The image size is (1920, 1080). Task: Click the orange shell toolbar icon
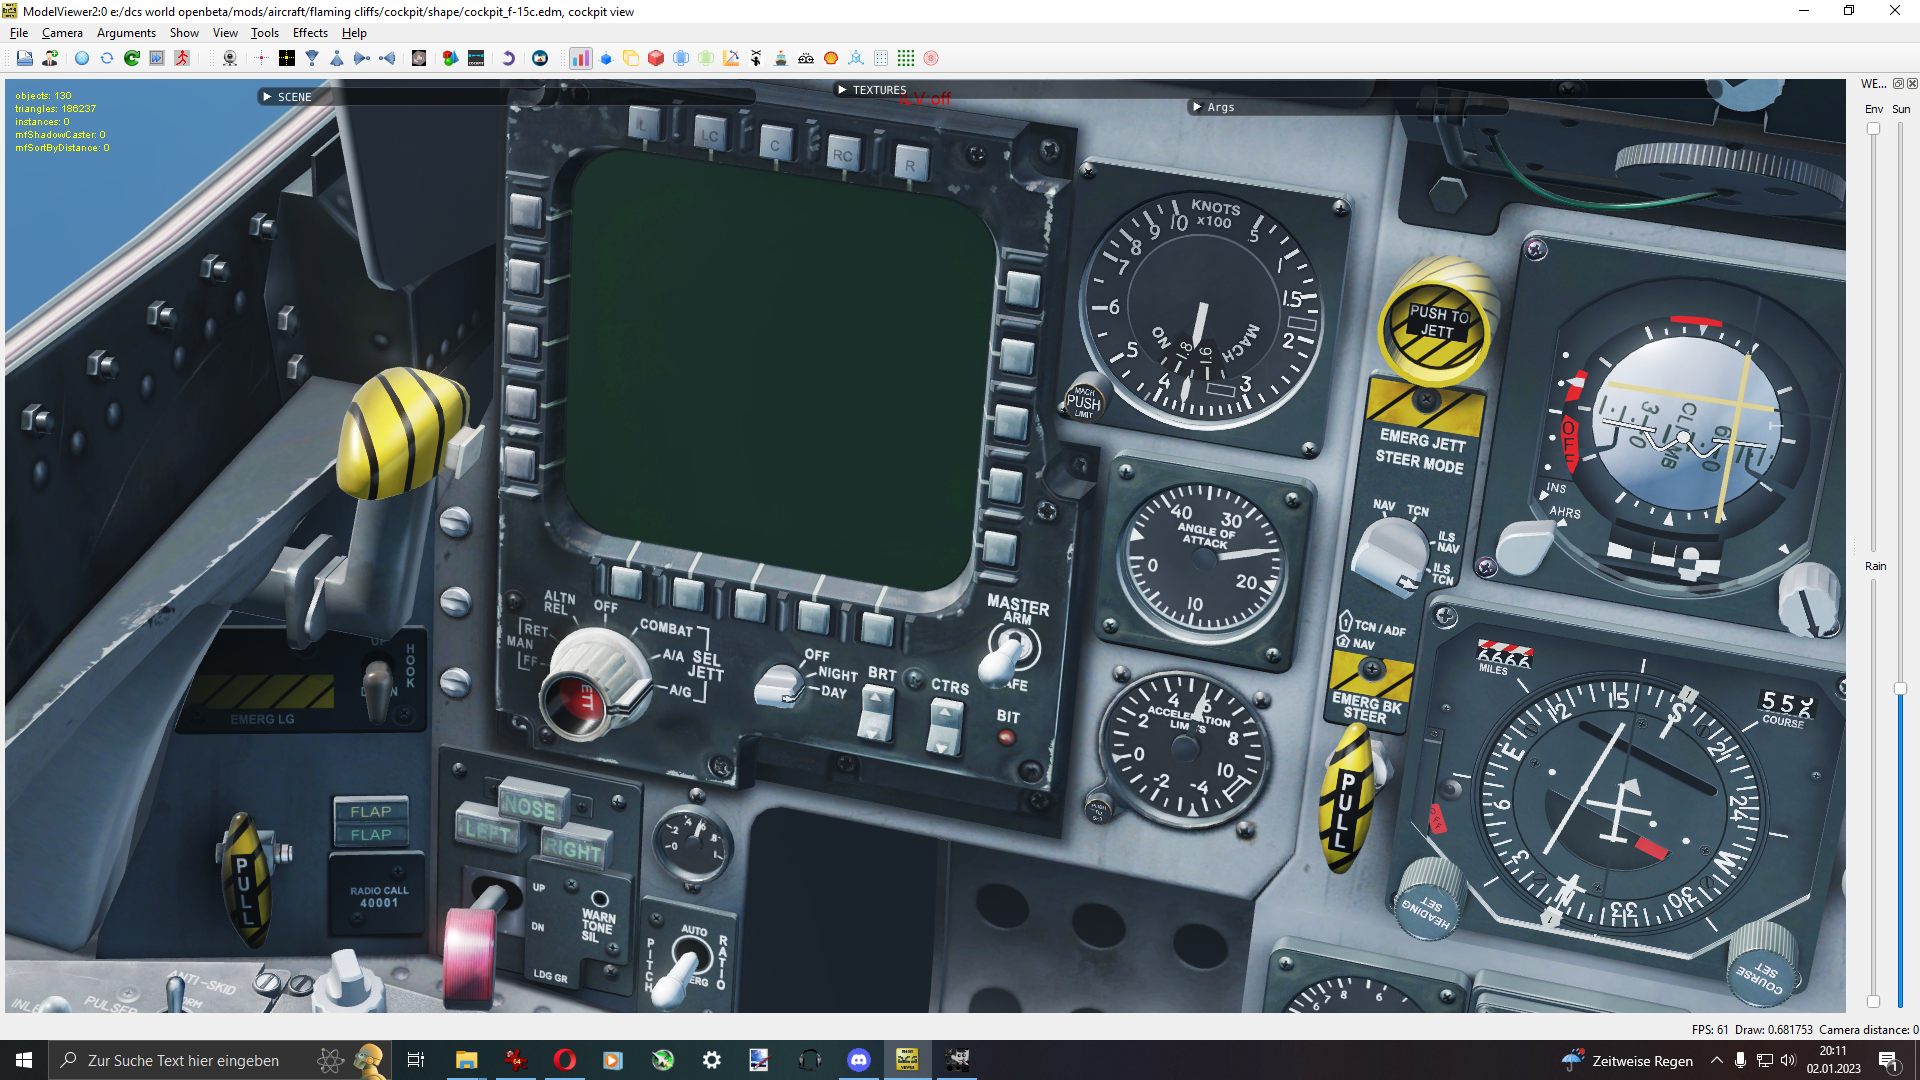click(x=831, y=58)
